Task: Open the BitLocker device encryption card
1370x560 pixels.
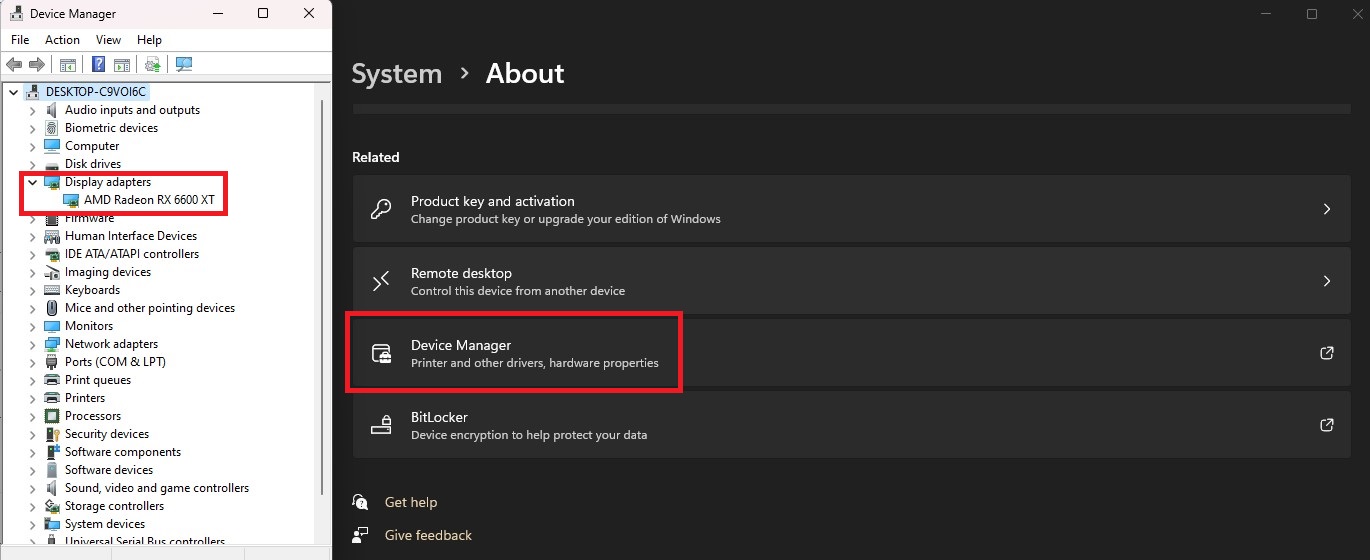Action: (x=851, y=425)
